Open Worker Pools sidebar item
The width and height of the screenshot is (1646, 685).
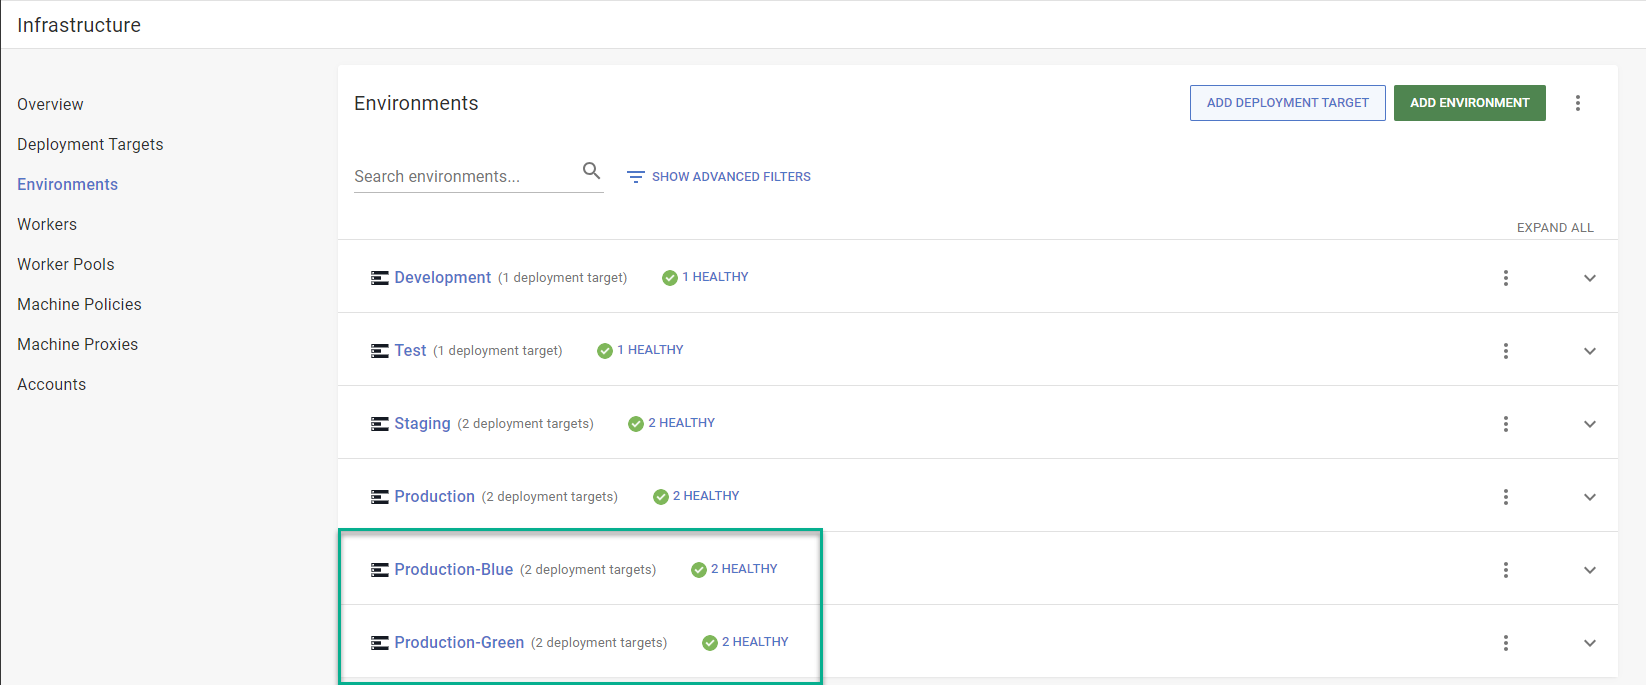pyautogui.click(x=66, y=264)
